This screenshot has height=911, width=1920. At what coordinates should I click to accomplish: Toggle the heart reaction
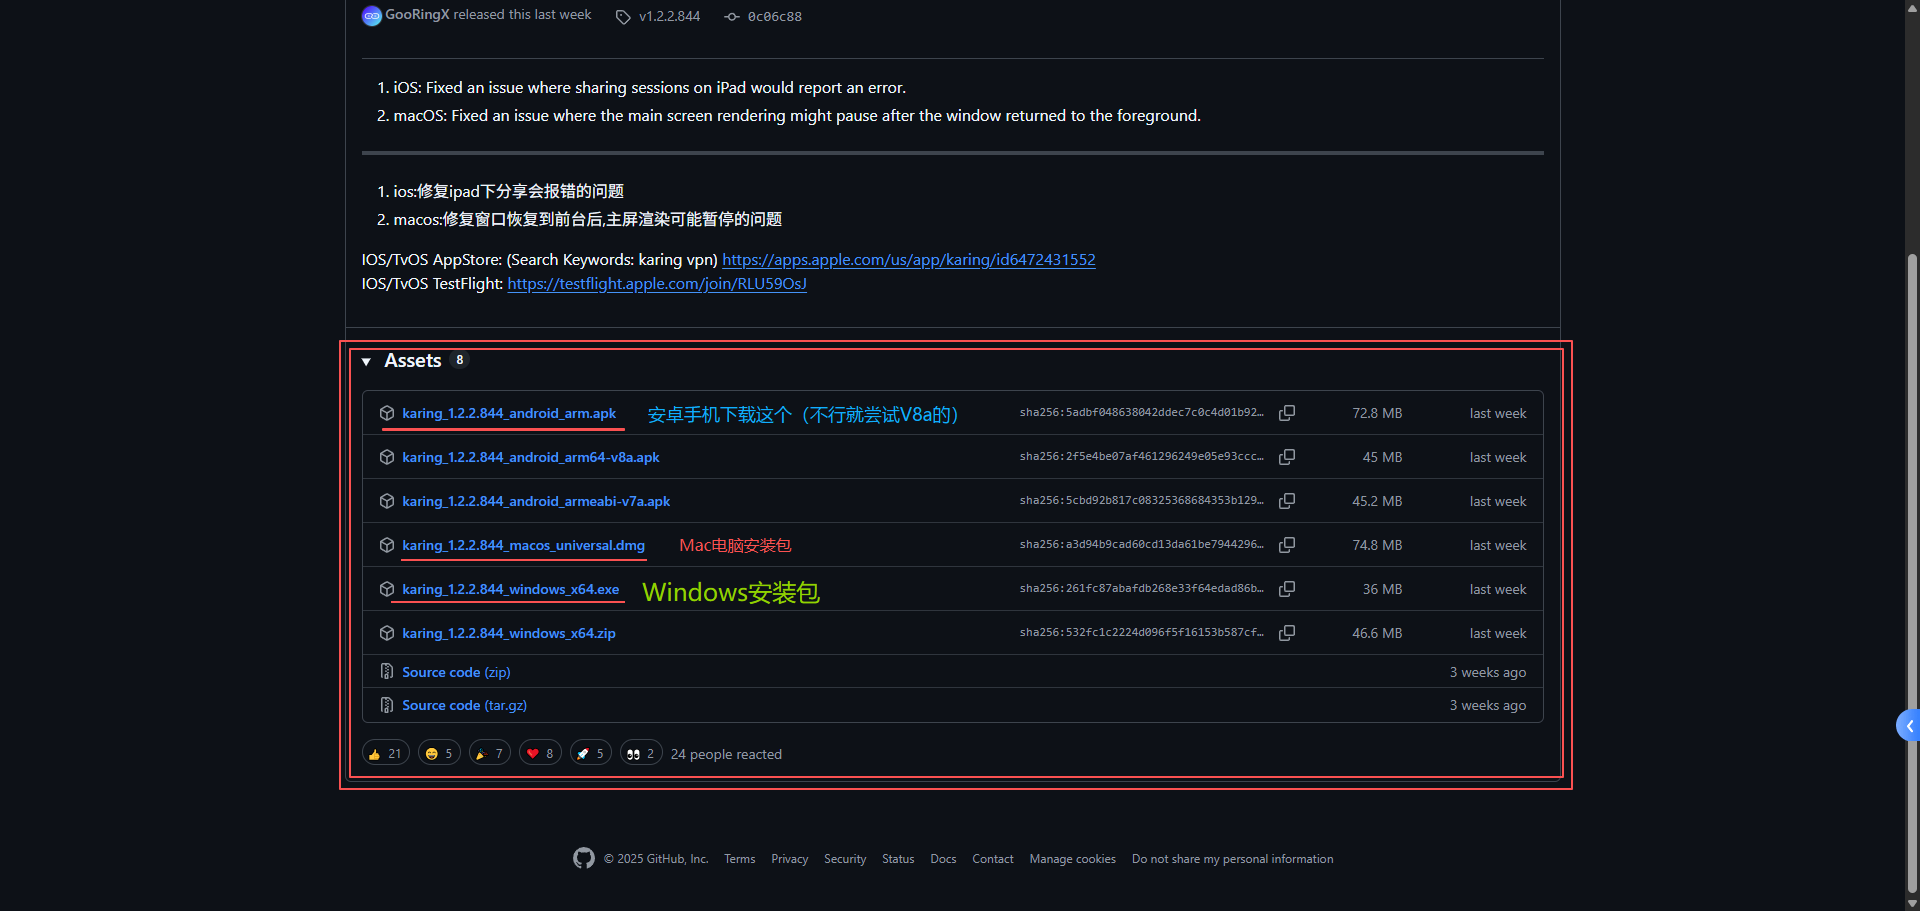pyautogui.click(x=540, y=754)
